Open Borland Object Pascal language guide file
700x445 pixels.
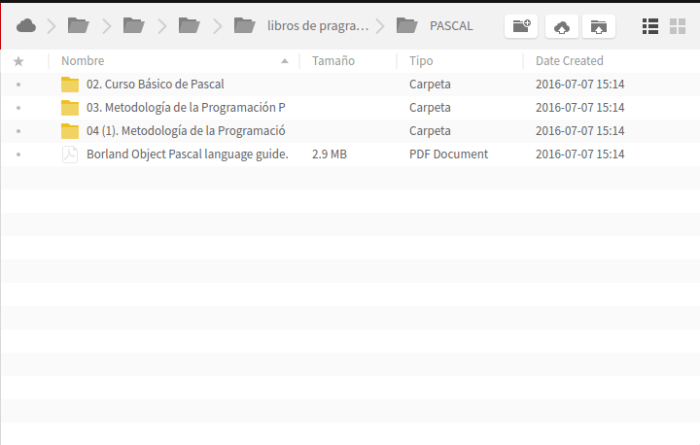coord(187,154)
